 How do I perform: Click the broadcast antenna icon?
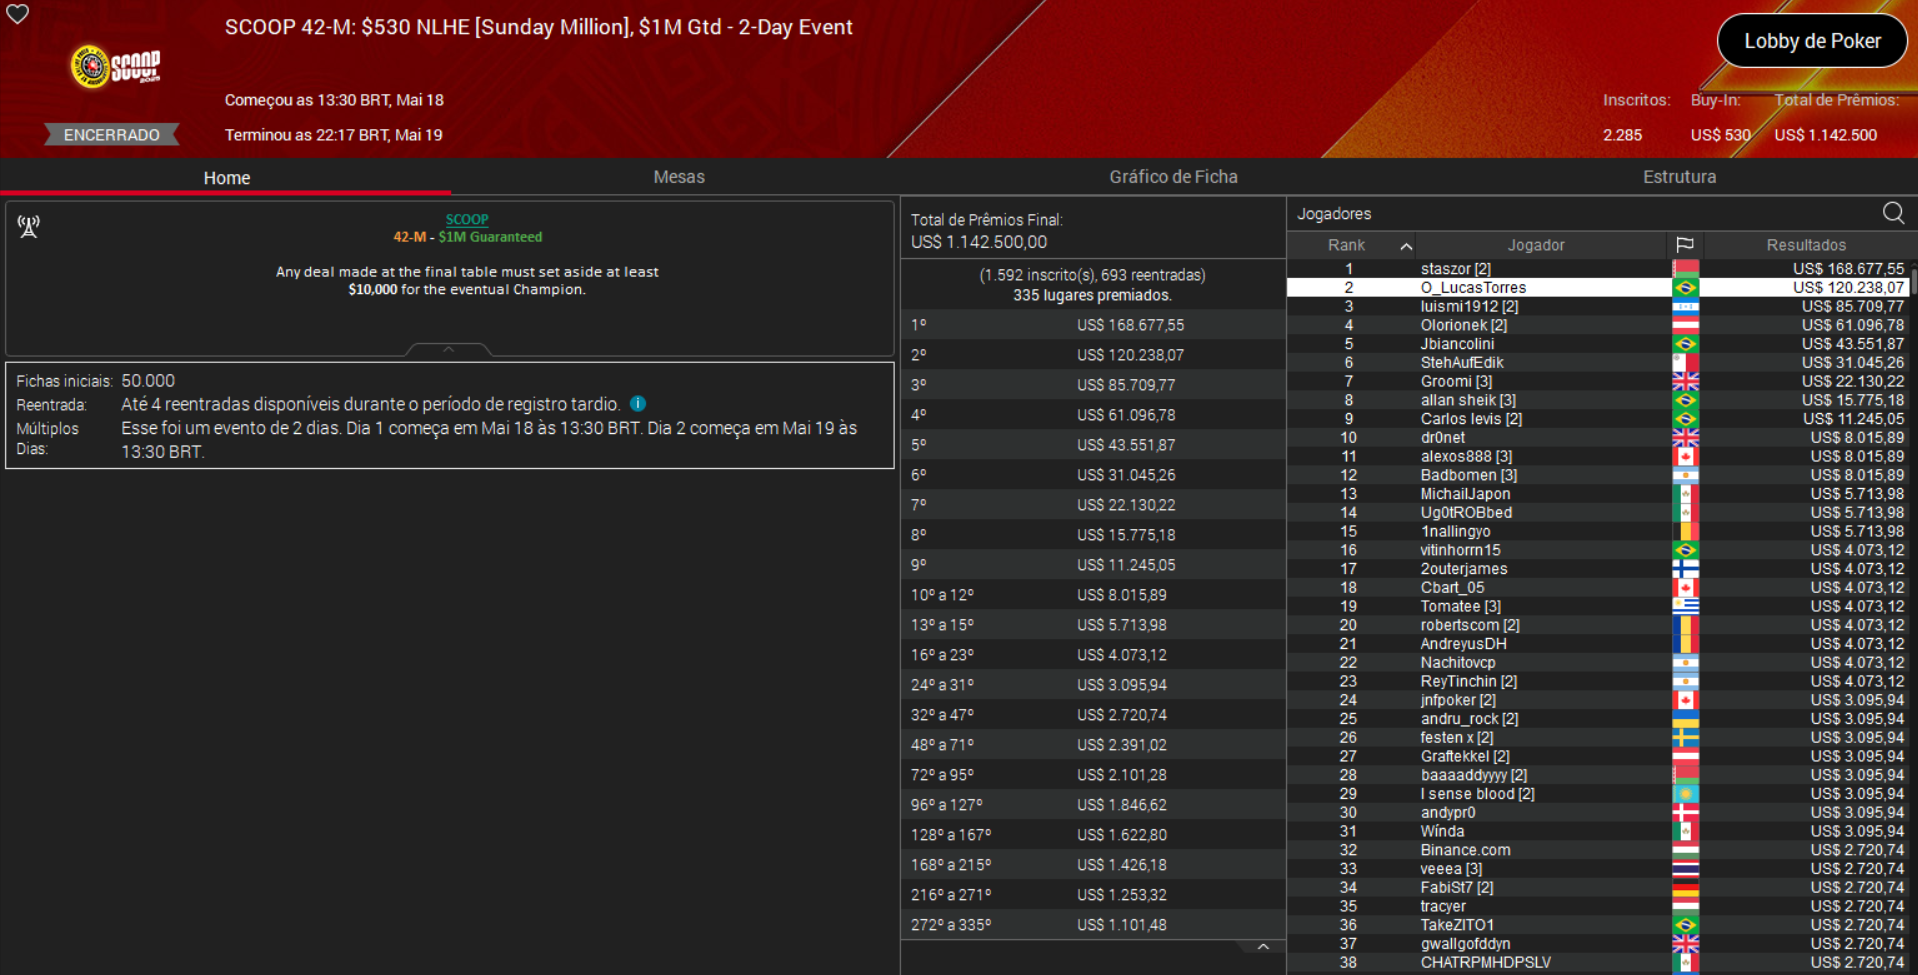[x=29, y=227]
